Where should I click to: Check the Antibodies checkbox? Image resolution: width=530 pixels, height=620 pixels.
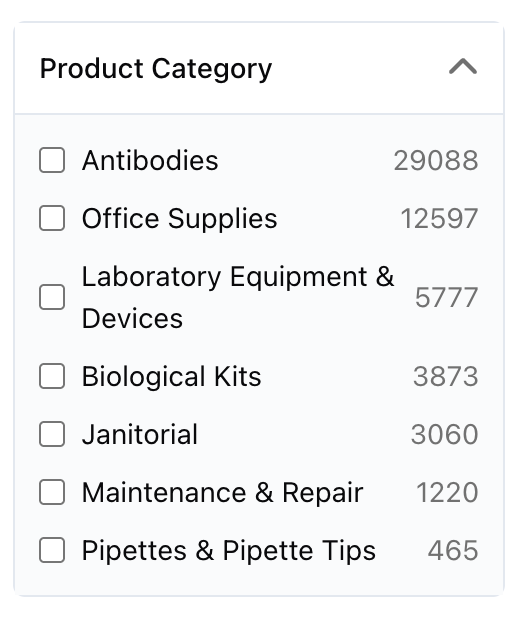click(52, 160)
